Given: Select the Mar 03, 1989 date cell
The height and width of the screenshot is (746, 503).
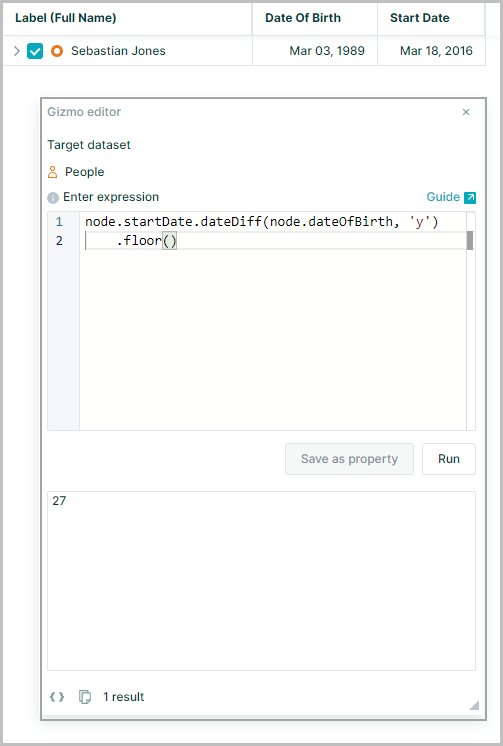Looking at the screenshot, I should point(315,51).
